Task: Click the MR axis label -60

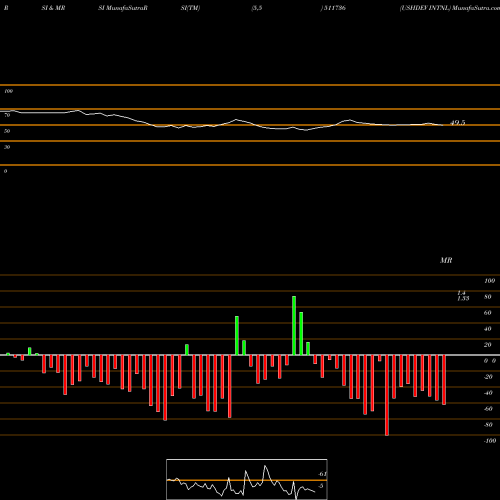Action: (488, 409)
